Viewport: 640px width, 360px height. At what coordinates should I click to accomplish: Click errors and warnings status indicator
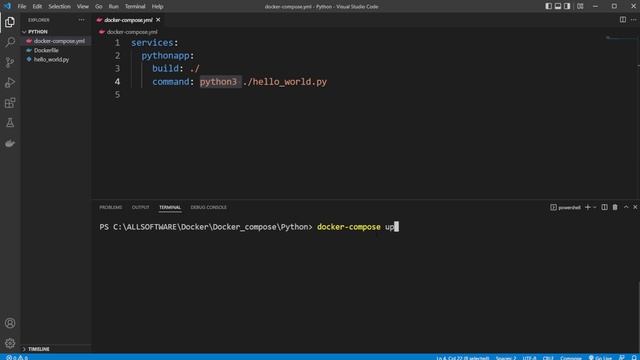click(x=17, y=357)
